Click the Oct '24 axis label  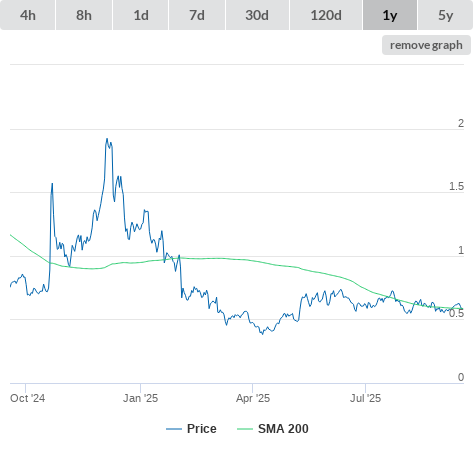point(27,398)
